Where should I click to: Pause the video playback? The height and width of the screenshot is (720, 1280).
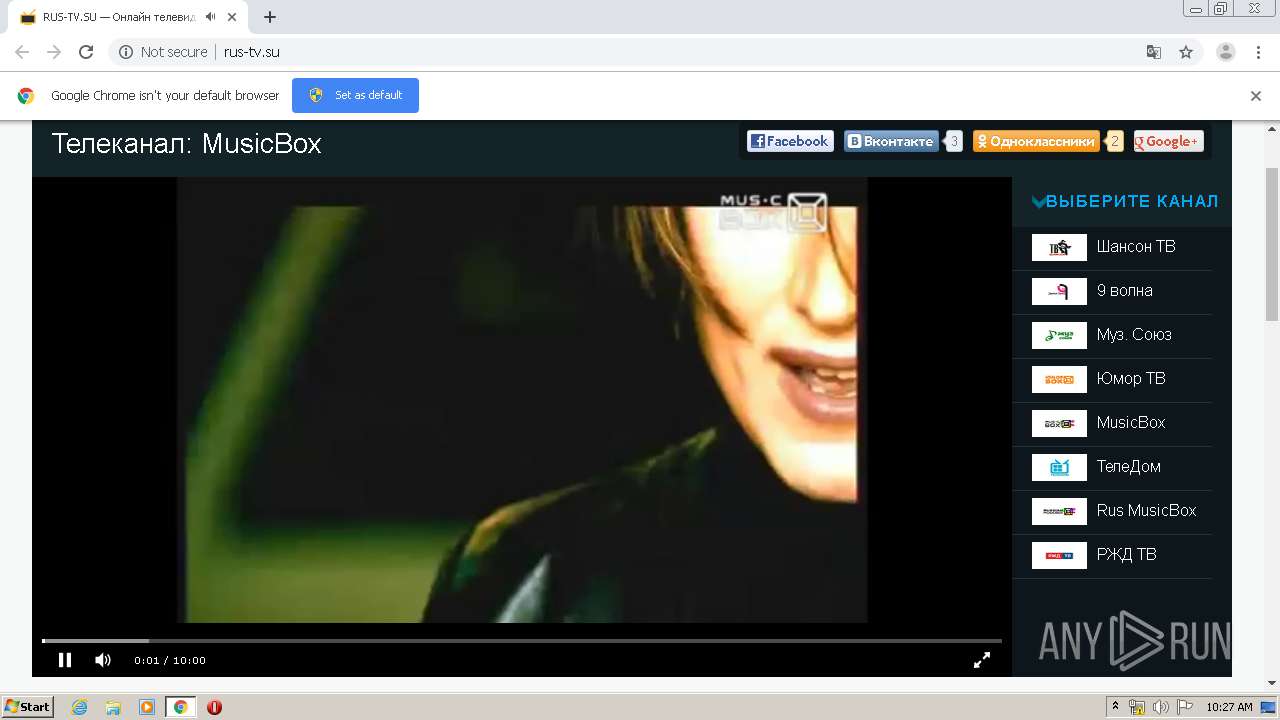click(x=65, y=660)
